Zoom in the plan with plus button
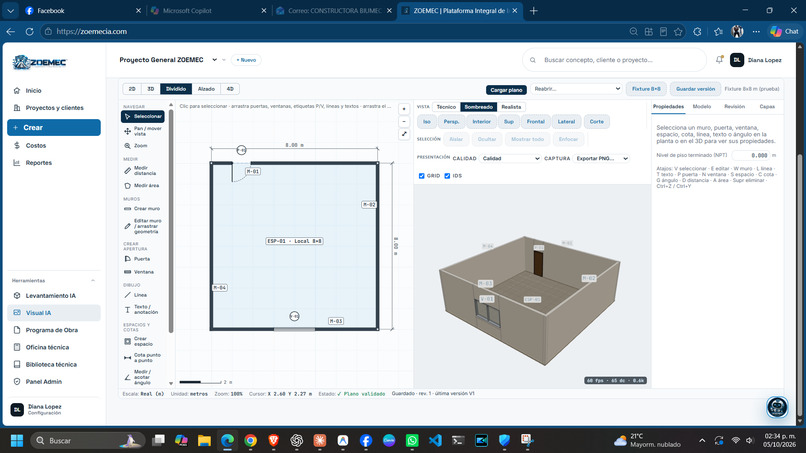806x453 pixels. 404,109
